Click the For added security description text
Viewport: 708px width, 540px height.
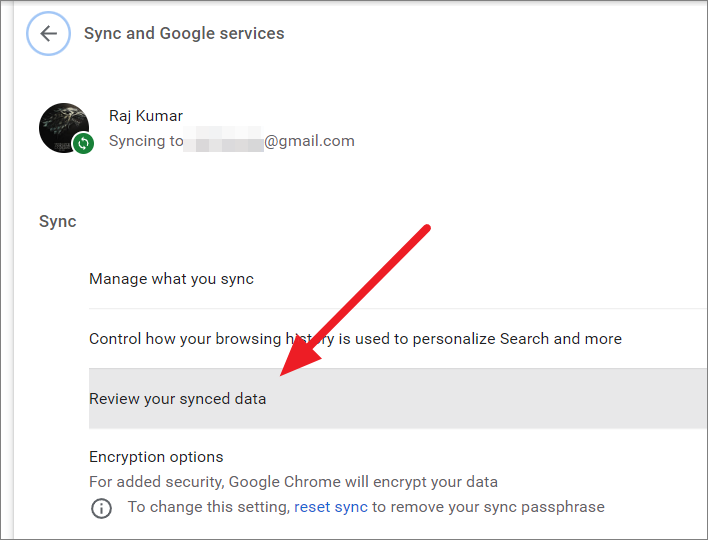[x=293, y=482]
